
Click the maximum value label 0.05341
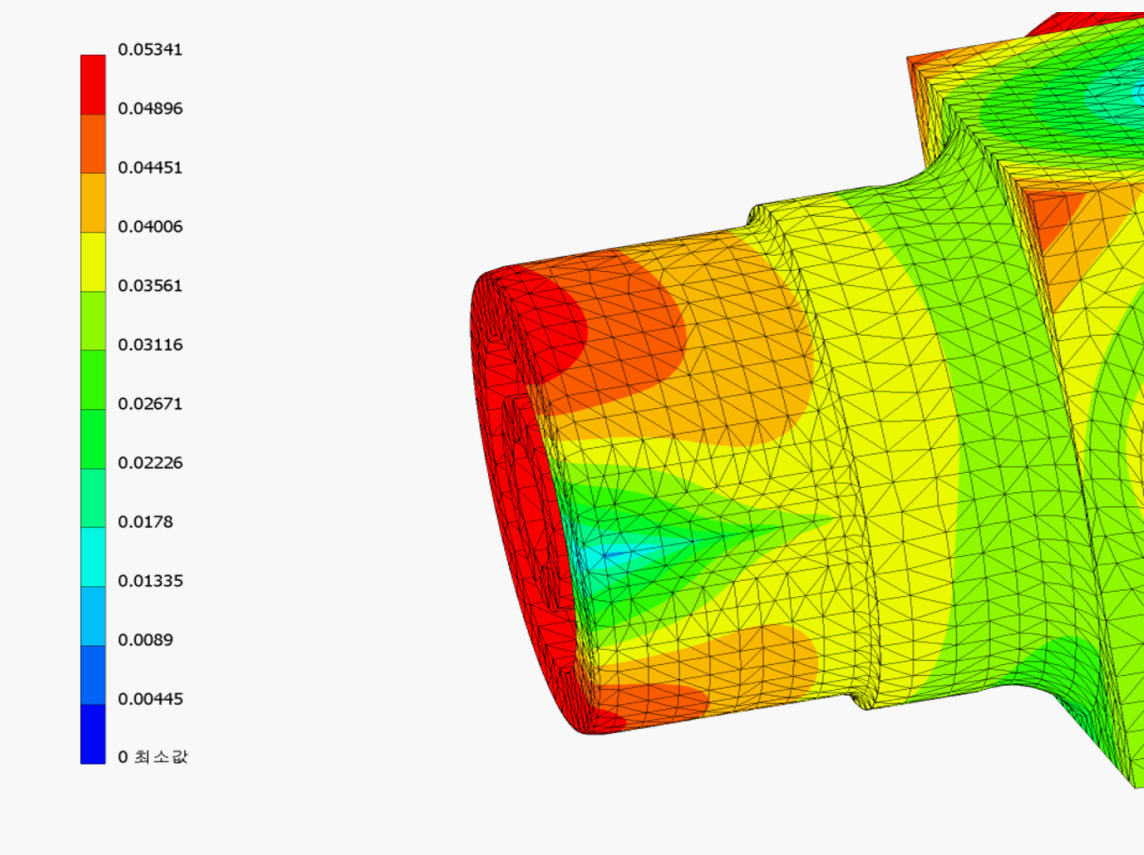[x=150, y=49]
